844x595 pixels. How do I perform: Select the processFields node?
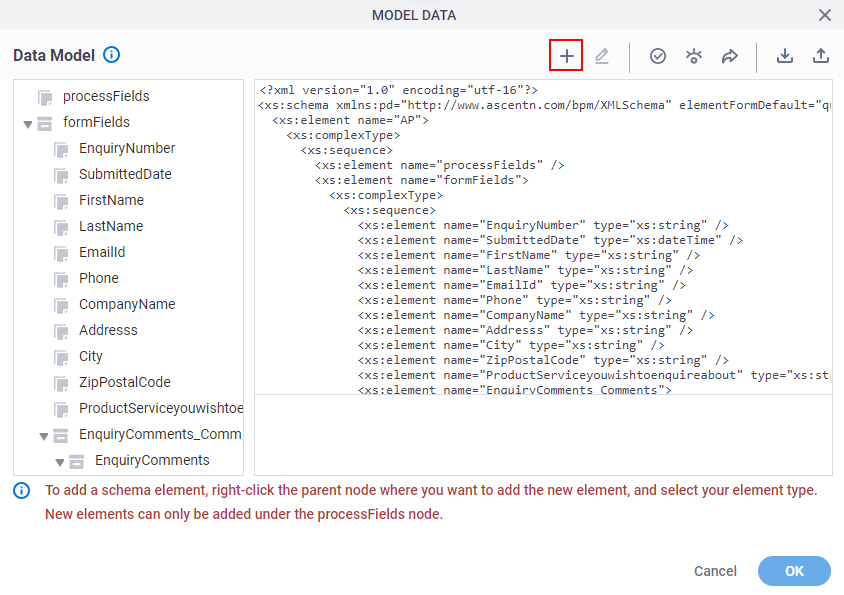[x=106, y=96]
